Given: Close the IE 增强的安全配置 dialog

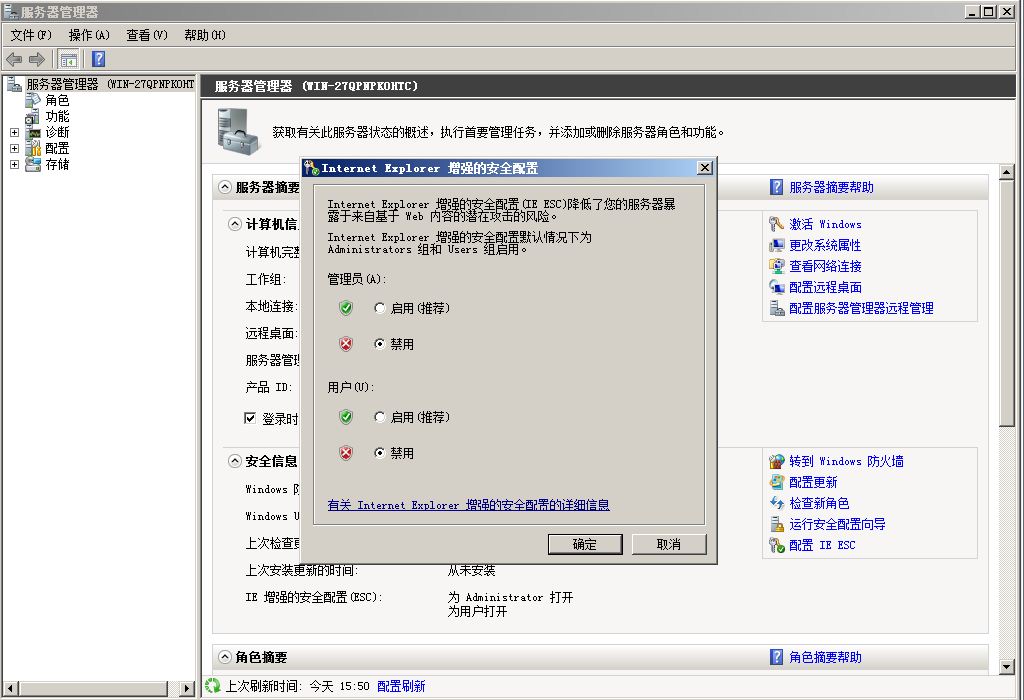Looking at the screenshot, I should tap(705, 168).
